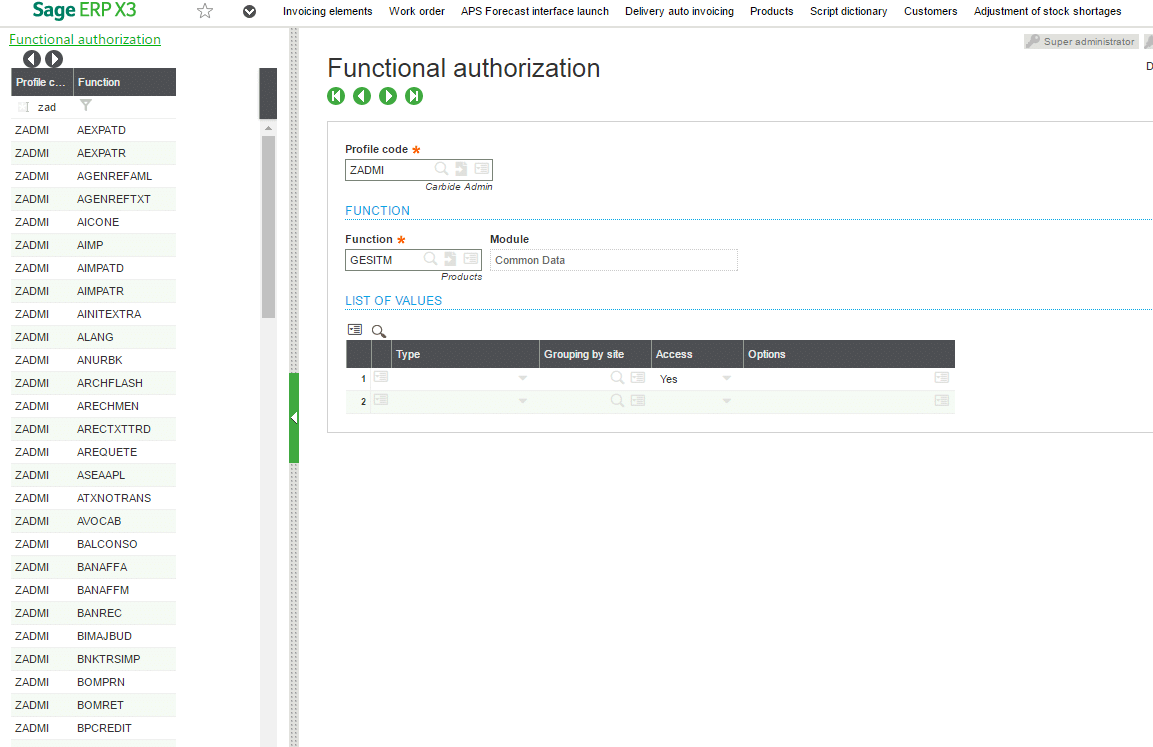Open the magnifier lookup beside Function field

(430, 258)
